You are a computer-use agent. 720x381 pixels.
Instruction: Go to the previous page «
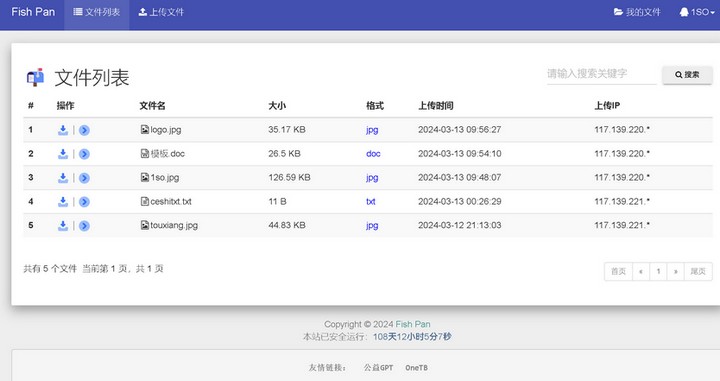coord(641,271)
